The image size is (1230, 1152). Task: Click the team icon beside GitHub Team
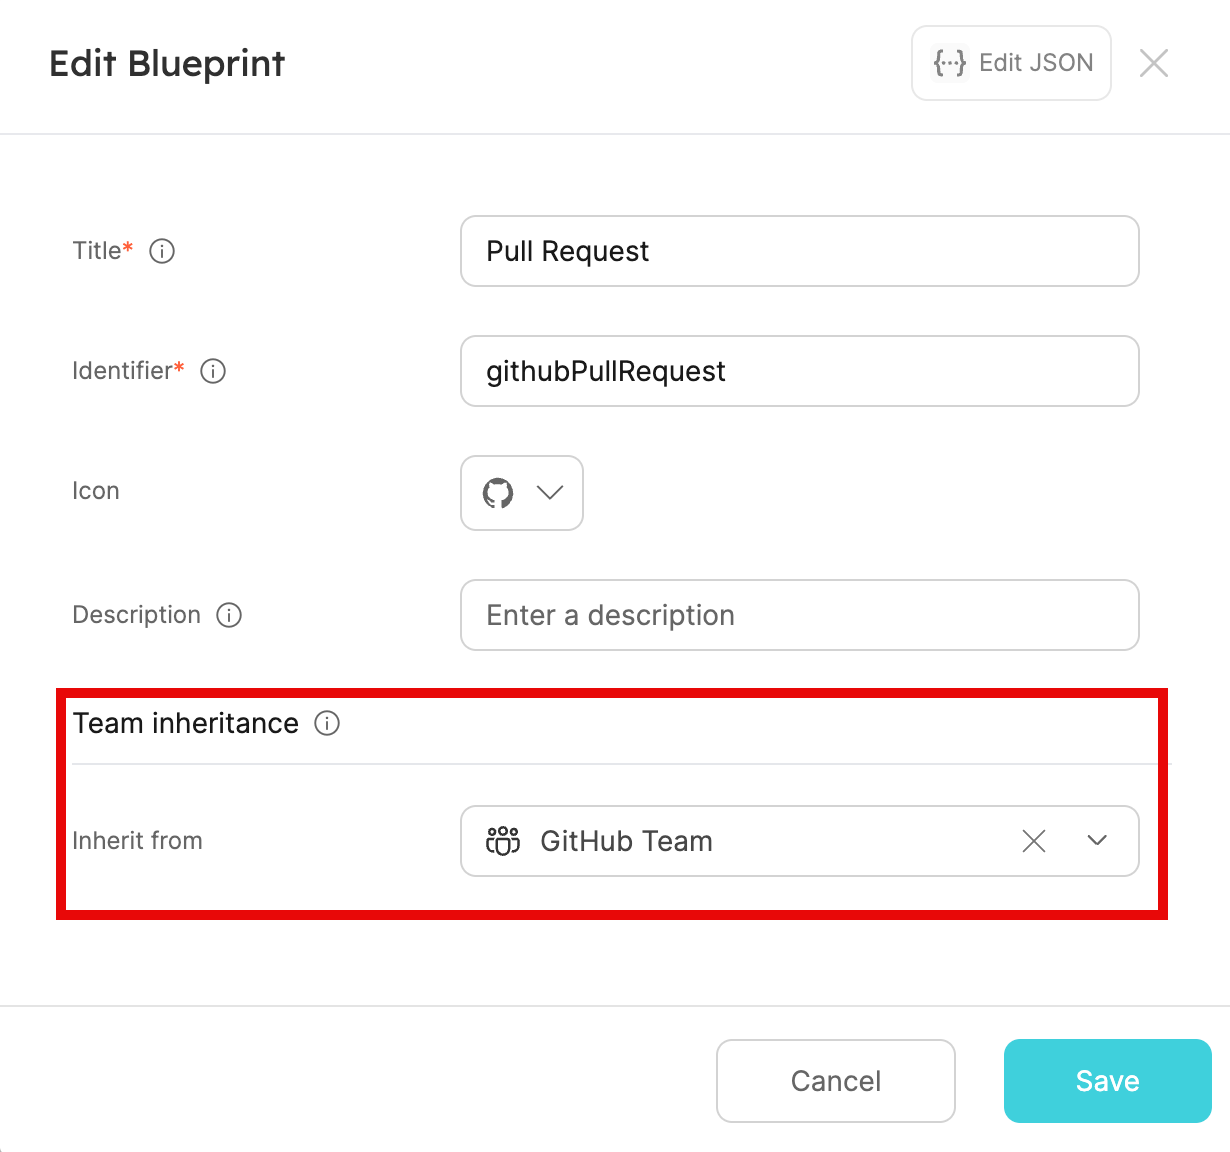[x=503, y=841]
